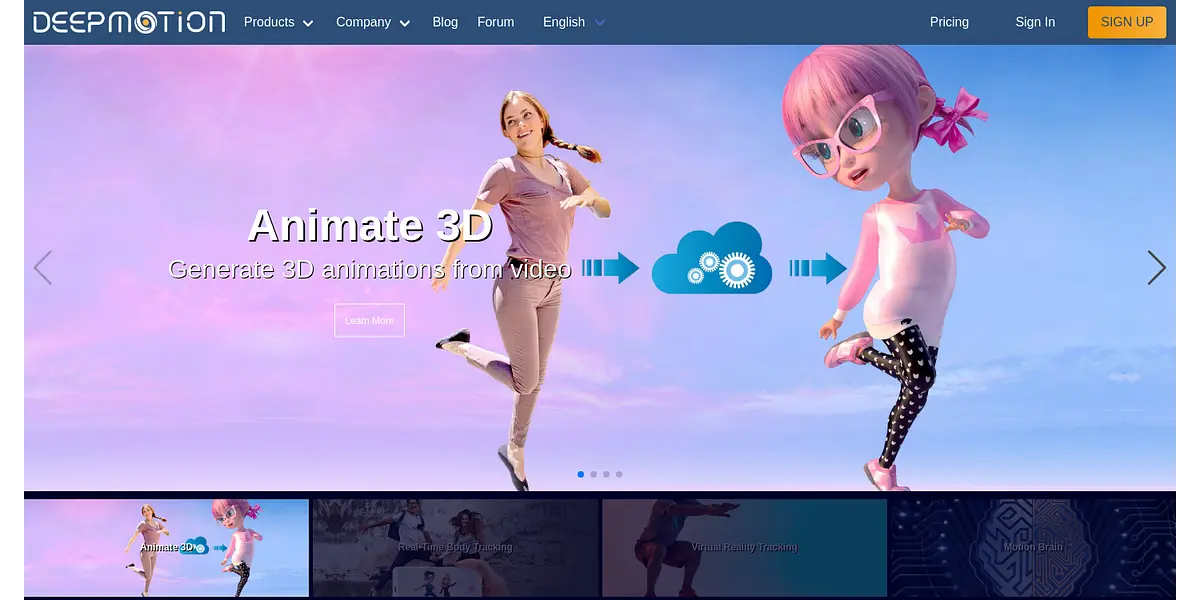Image resolution: width=1200 pixels, height=600 pixels.
Task: Advance to the next slide arrow
Action: coord(1156,268)
